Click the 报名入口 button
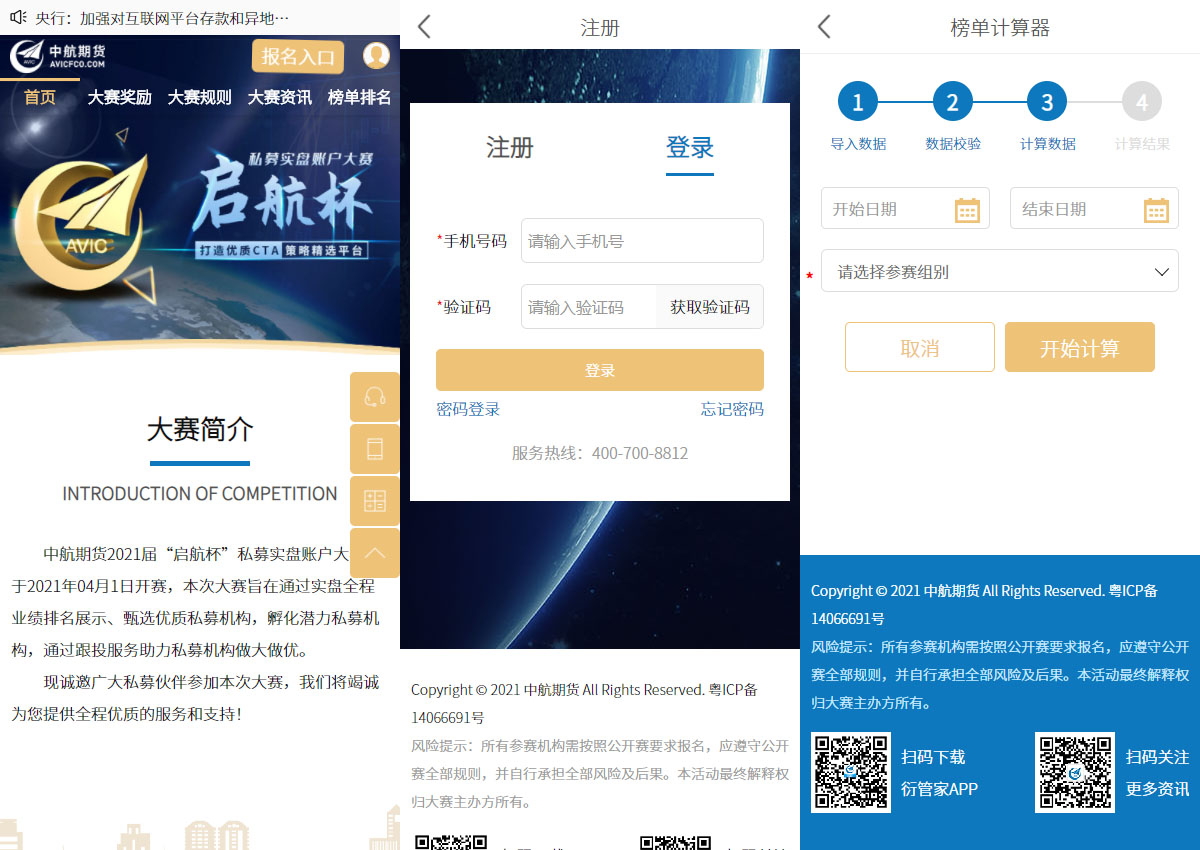Screen dimensions: 1200x850 (x=298, y=57)
